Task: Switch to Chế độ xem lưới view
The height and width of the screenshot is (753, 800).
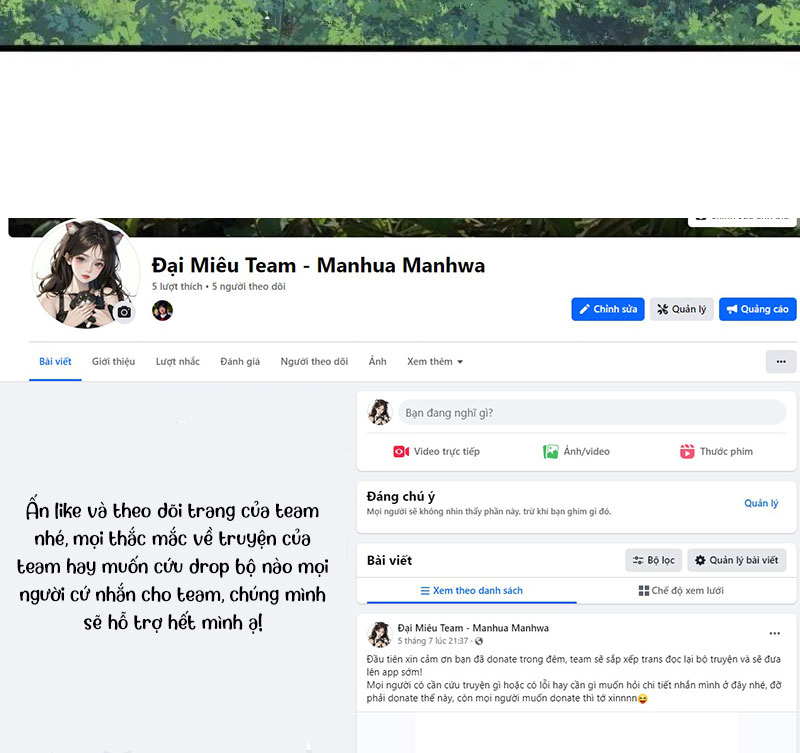Action: 680,591
